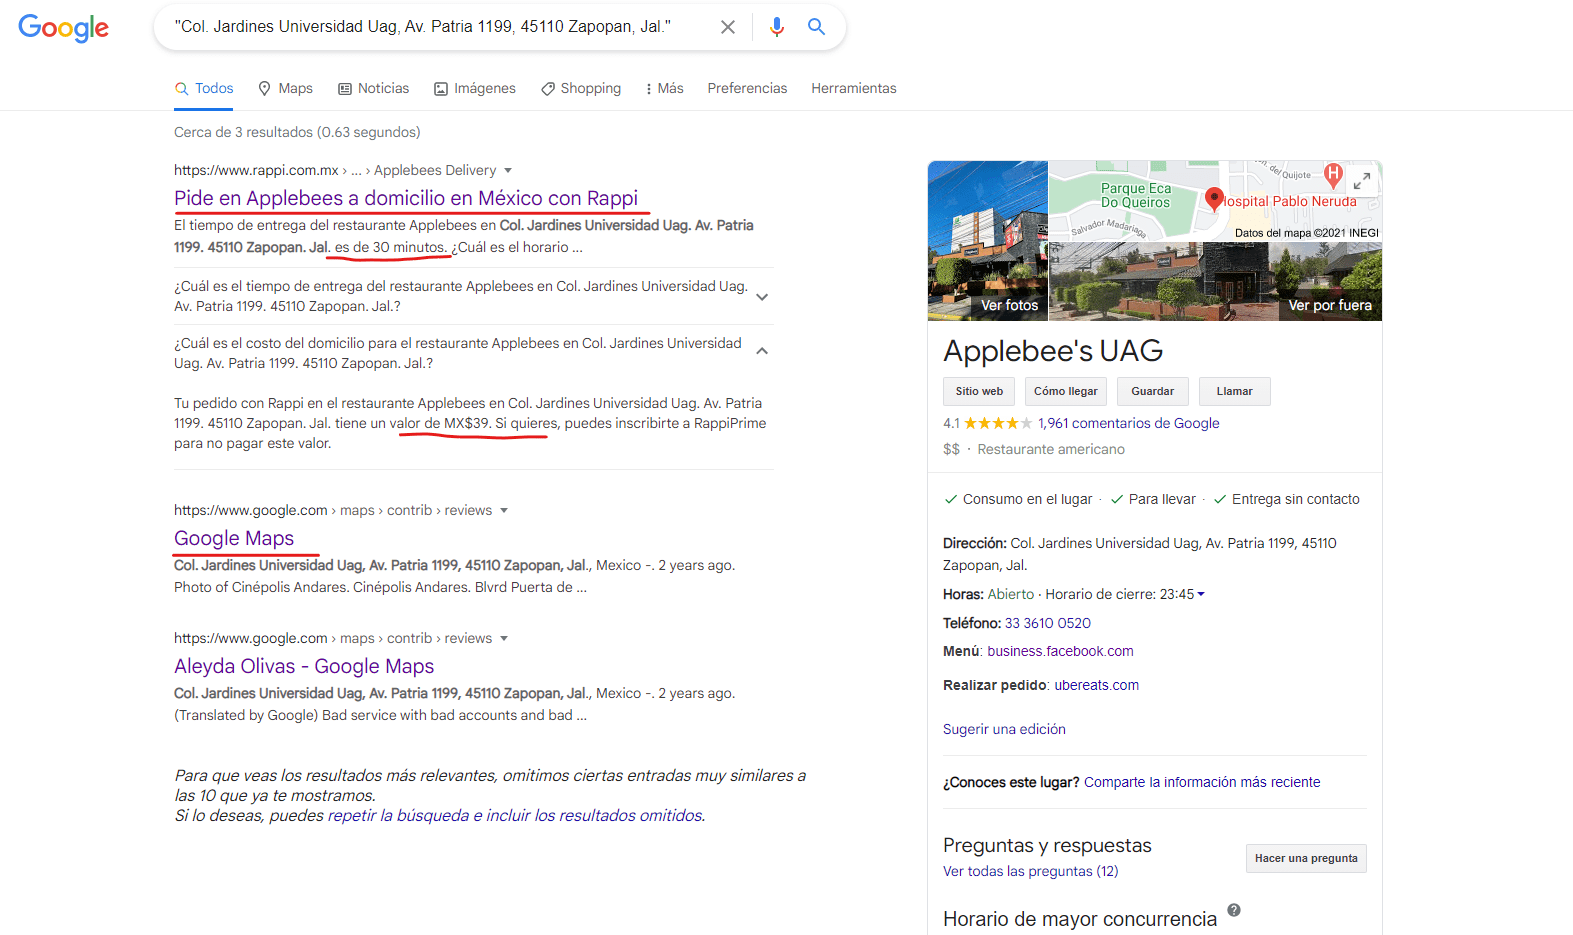Click Comparte la información más reciente
This screenshot has height=935, width=1573.
pos(1202,782)
